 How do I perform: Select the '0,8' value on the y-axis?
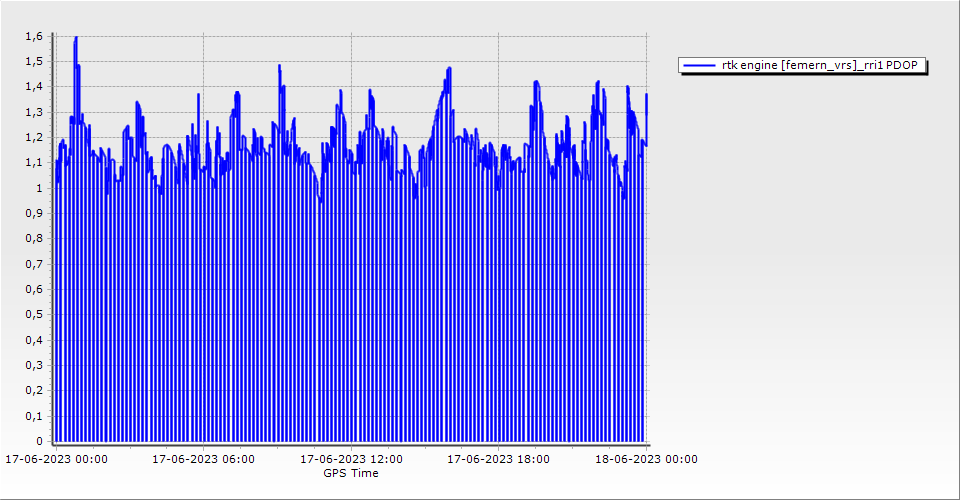coord(34,239)
